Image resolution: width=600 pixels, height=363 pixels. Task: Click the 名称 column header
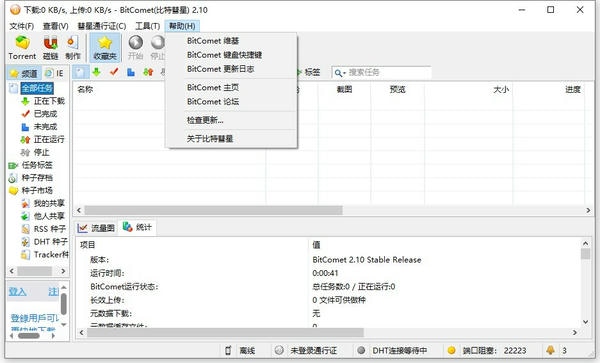(85, 89)
